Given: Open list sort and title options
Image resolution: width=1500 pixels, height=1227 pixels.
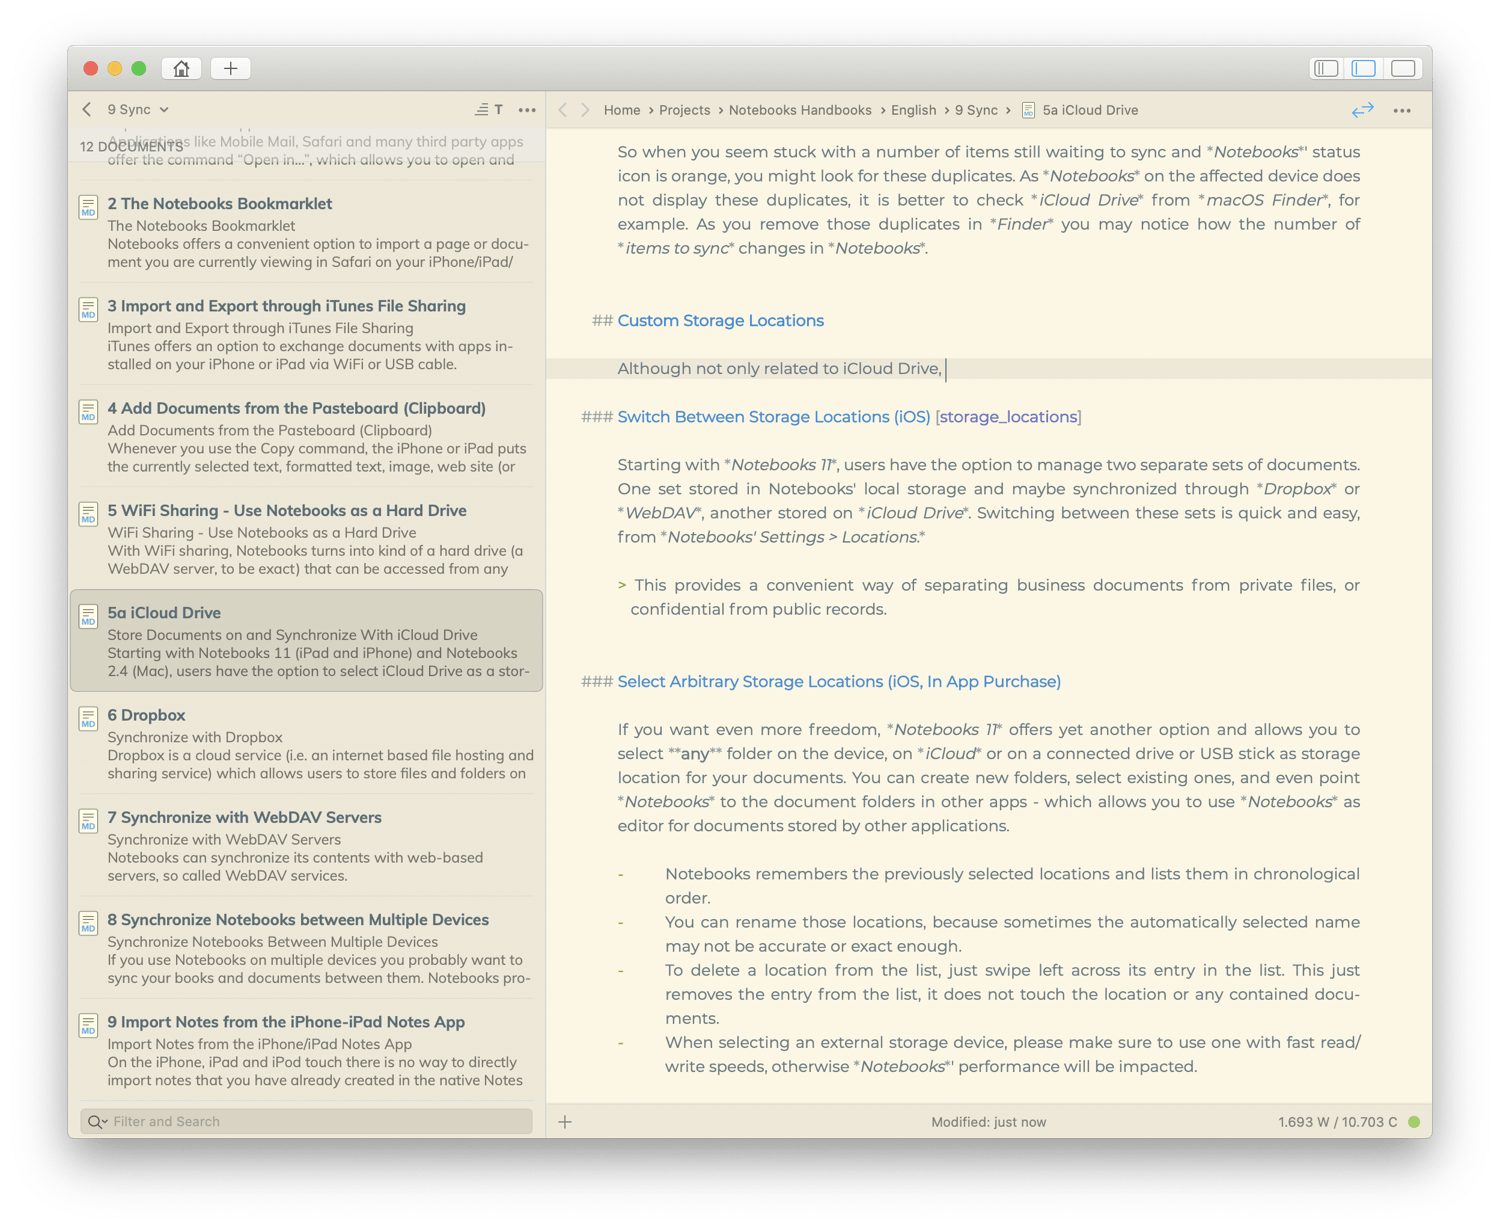Looking at the screenshot, I should pyautogui.click(x=489, y=109).
